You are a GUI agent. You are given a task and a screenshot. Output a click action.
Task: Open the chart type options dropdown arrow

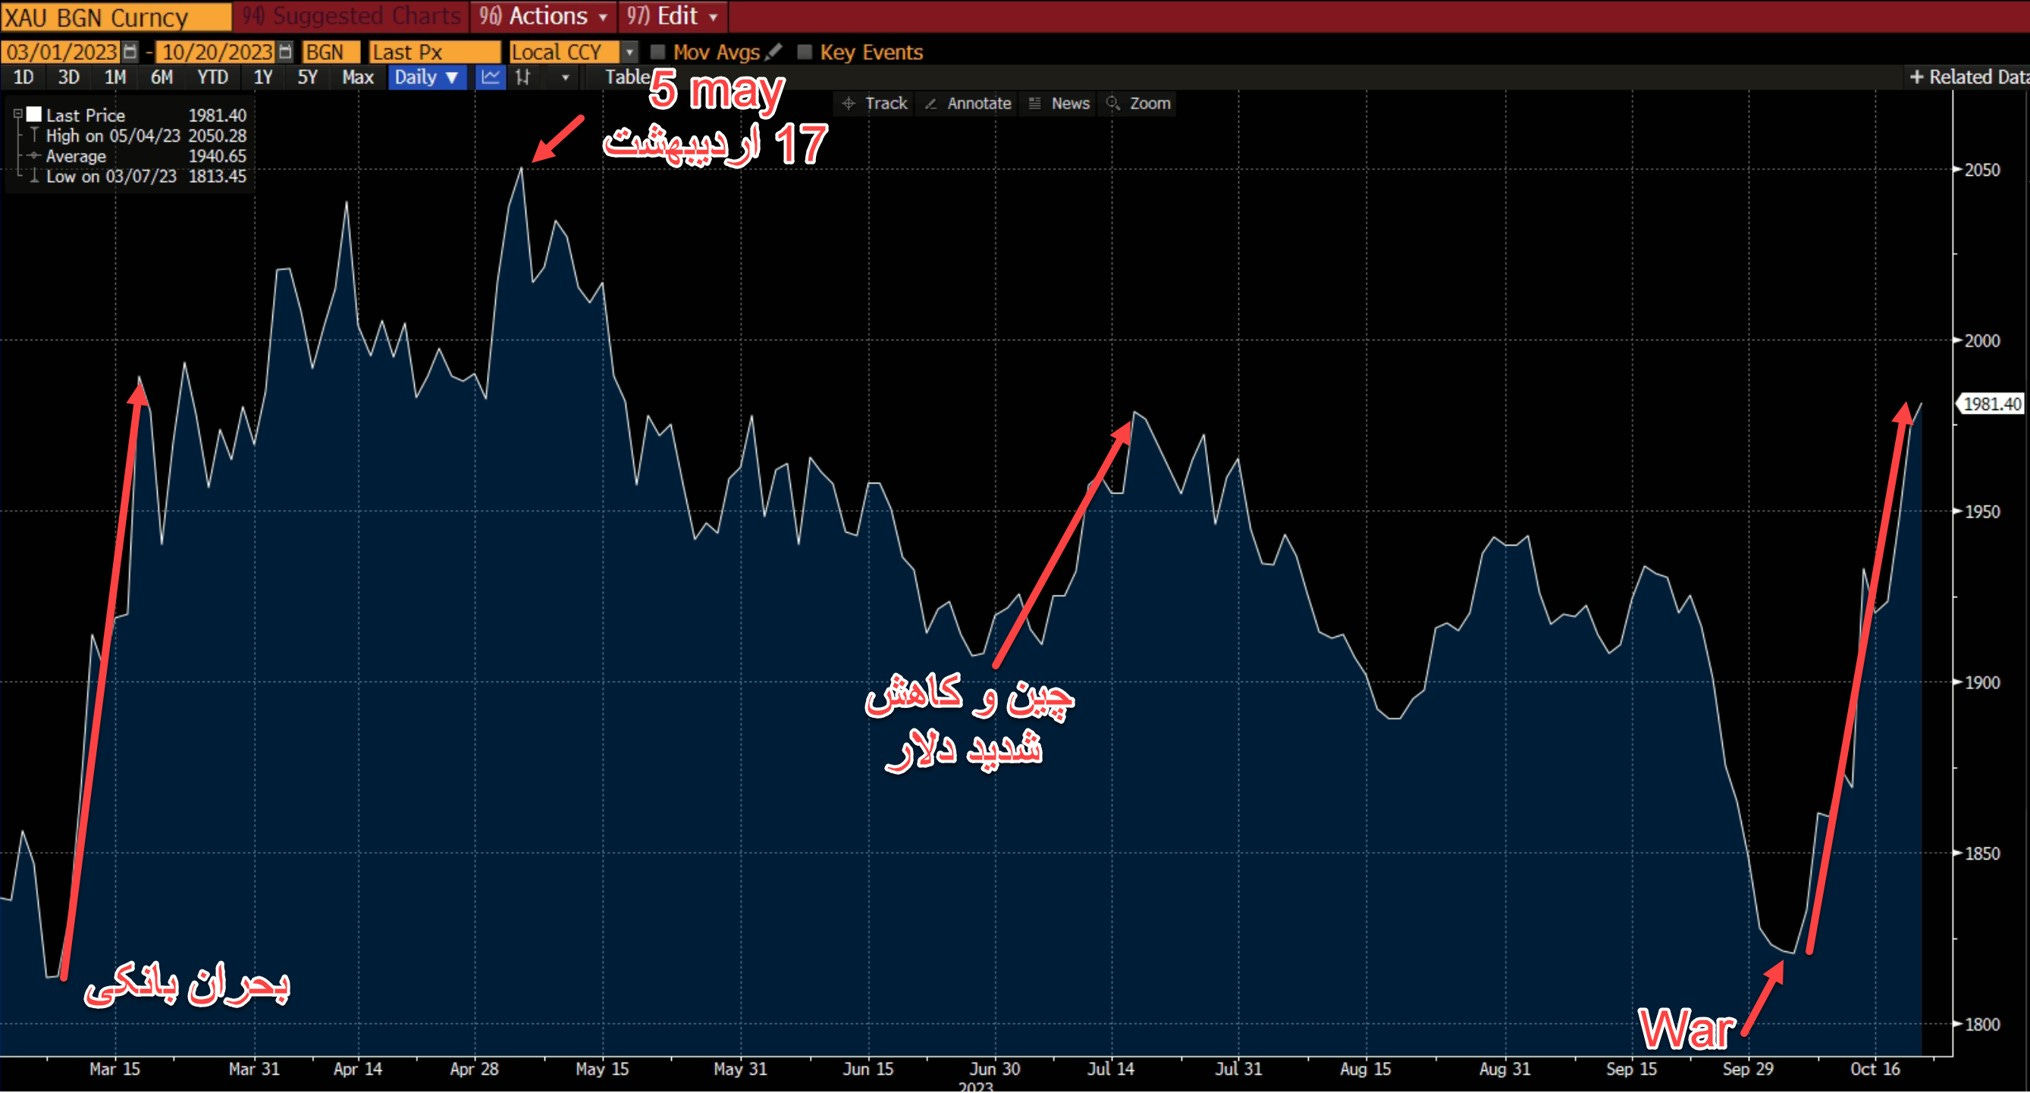565,77
